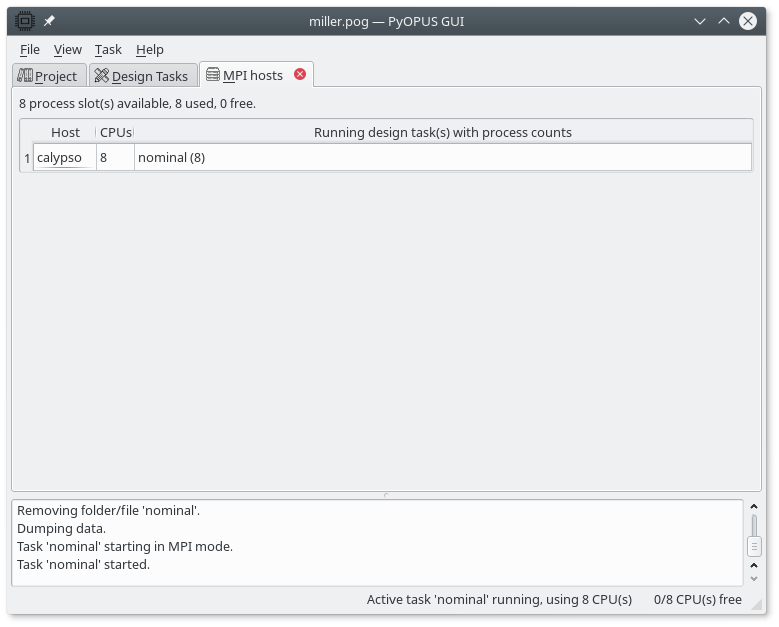Toggle the pin window icon in title bar
The width and height of the screenshot is (779, 627).
click(49, 21)
